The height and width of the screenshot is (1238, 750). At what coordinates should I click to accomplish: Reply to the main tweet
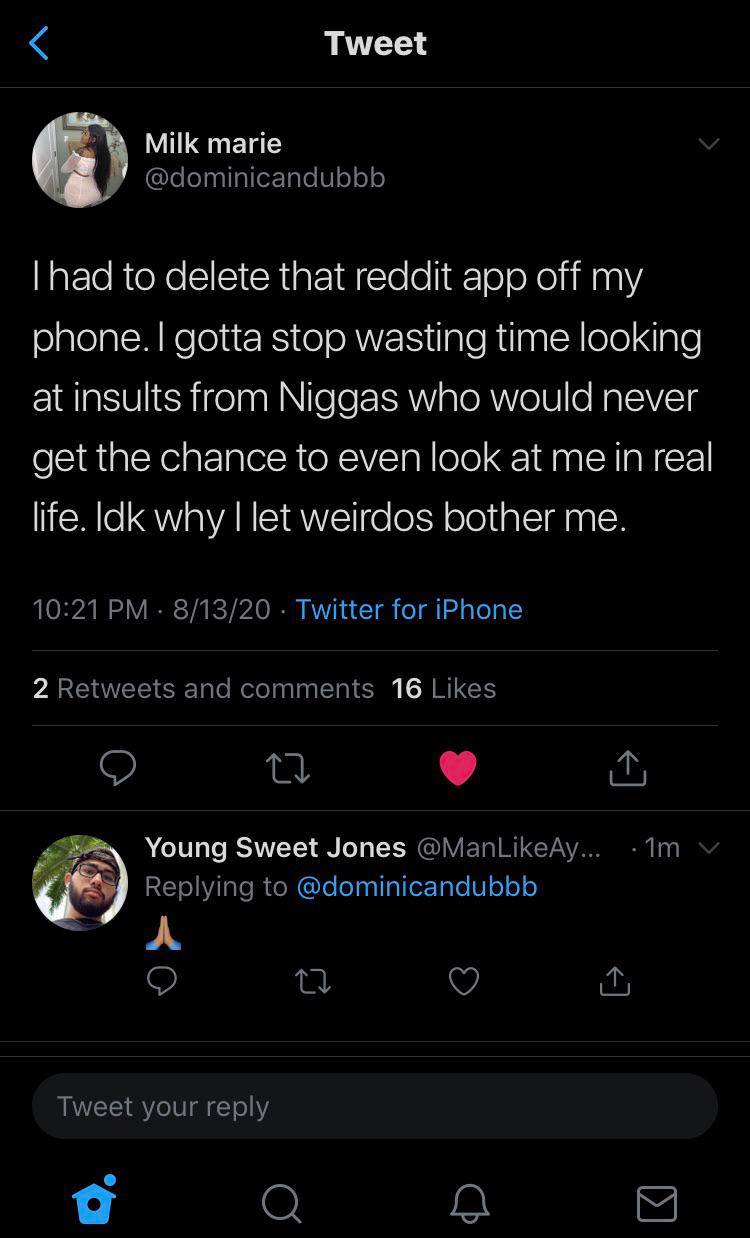(118, 768)
